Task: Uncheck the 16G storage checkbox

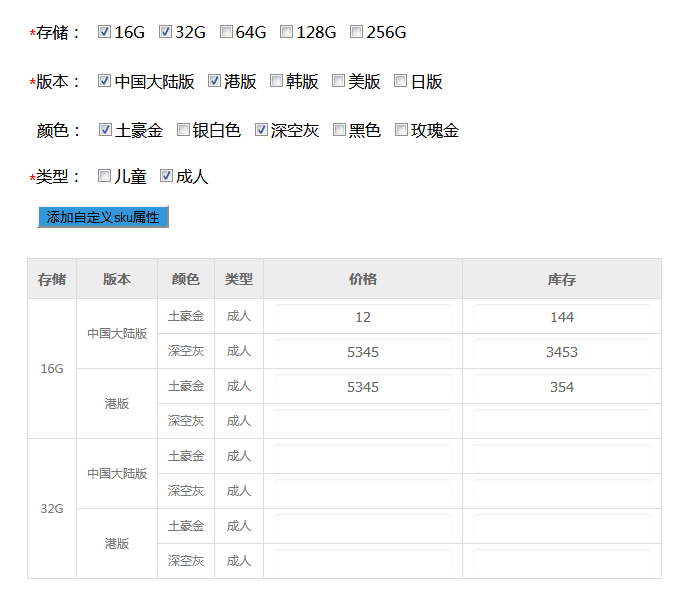Action: [105, 32]
